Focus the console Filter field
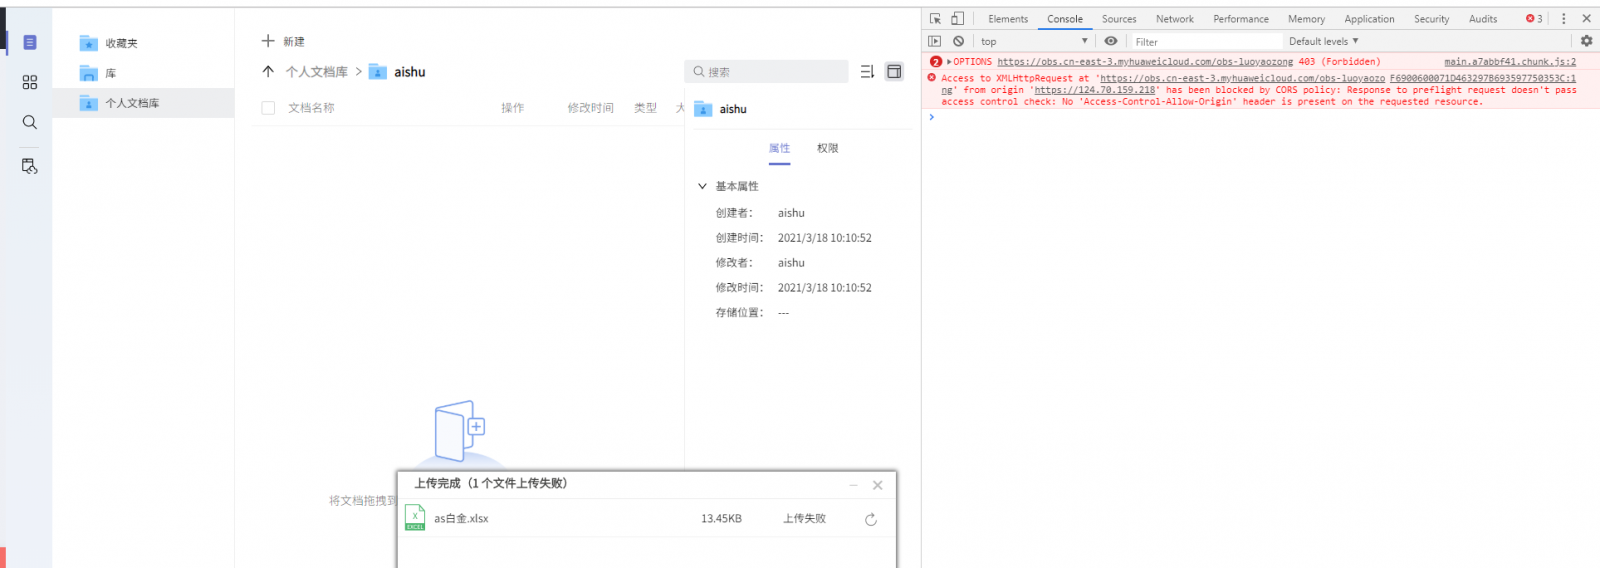 (x=1207, y=41)
